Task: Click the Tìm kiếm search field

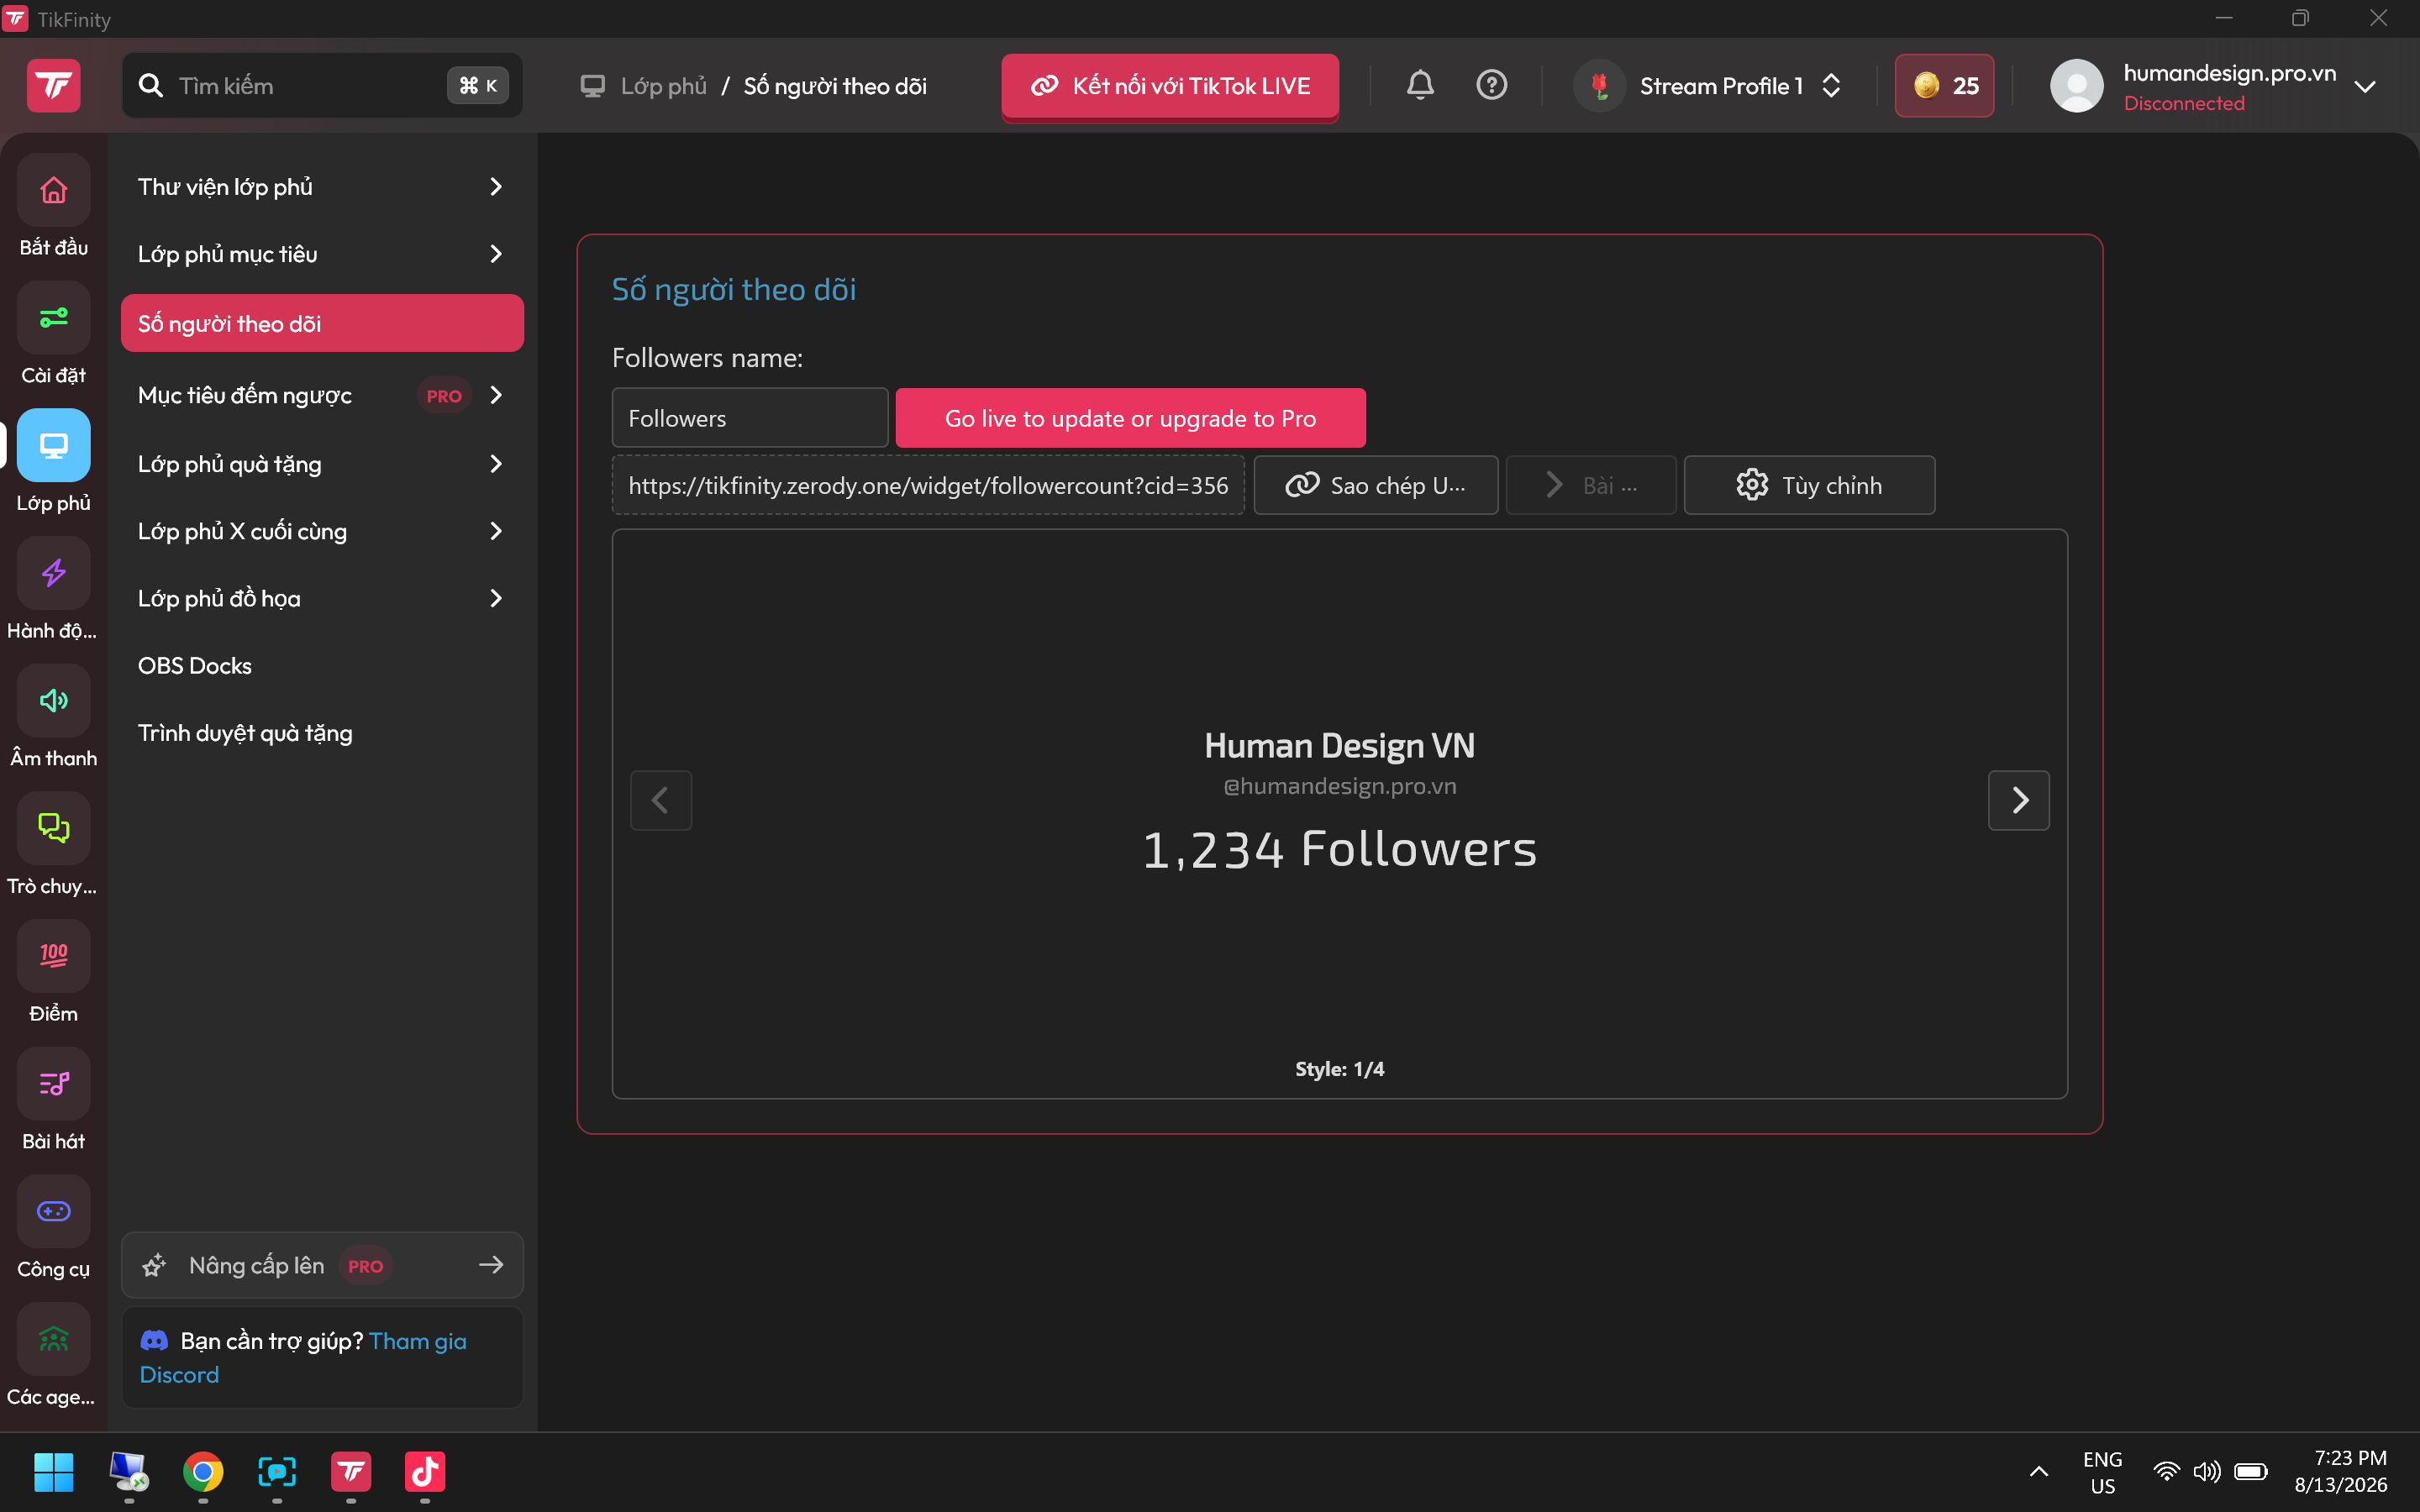Action: point(322,86)
